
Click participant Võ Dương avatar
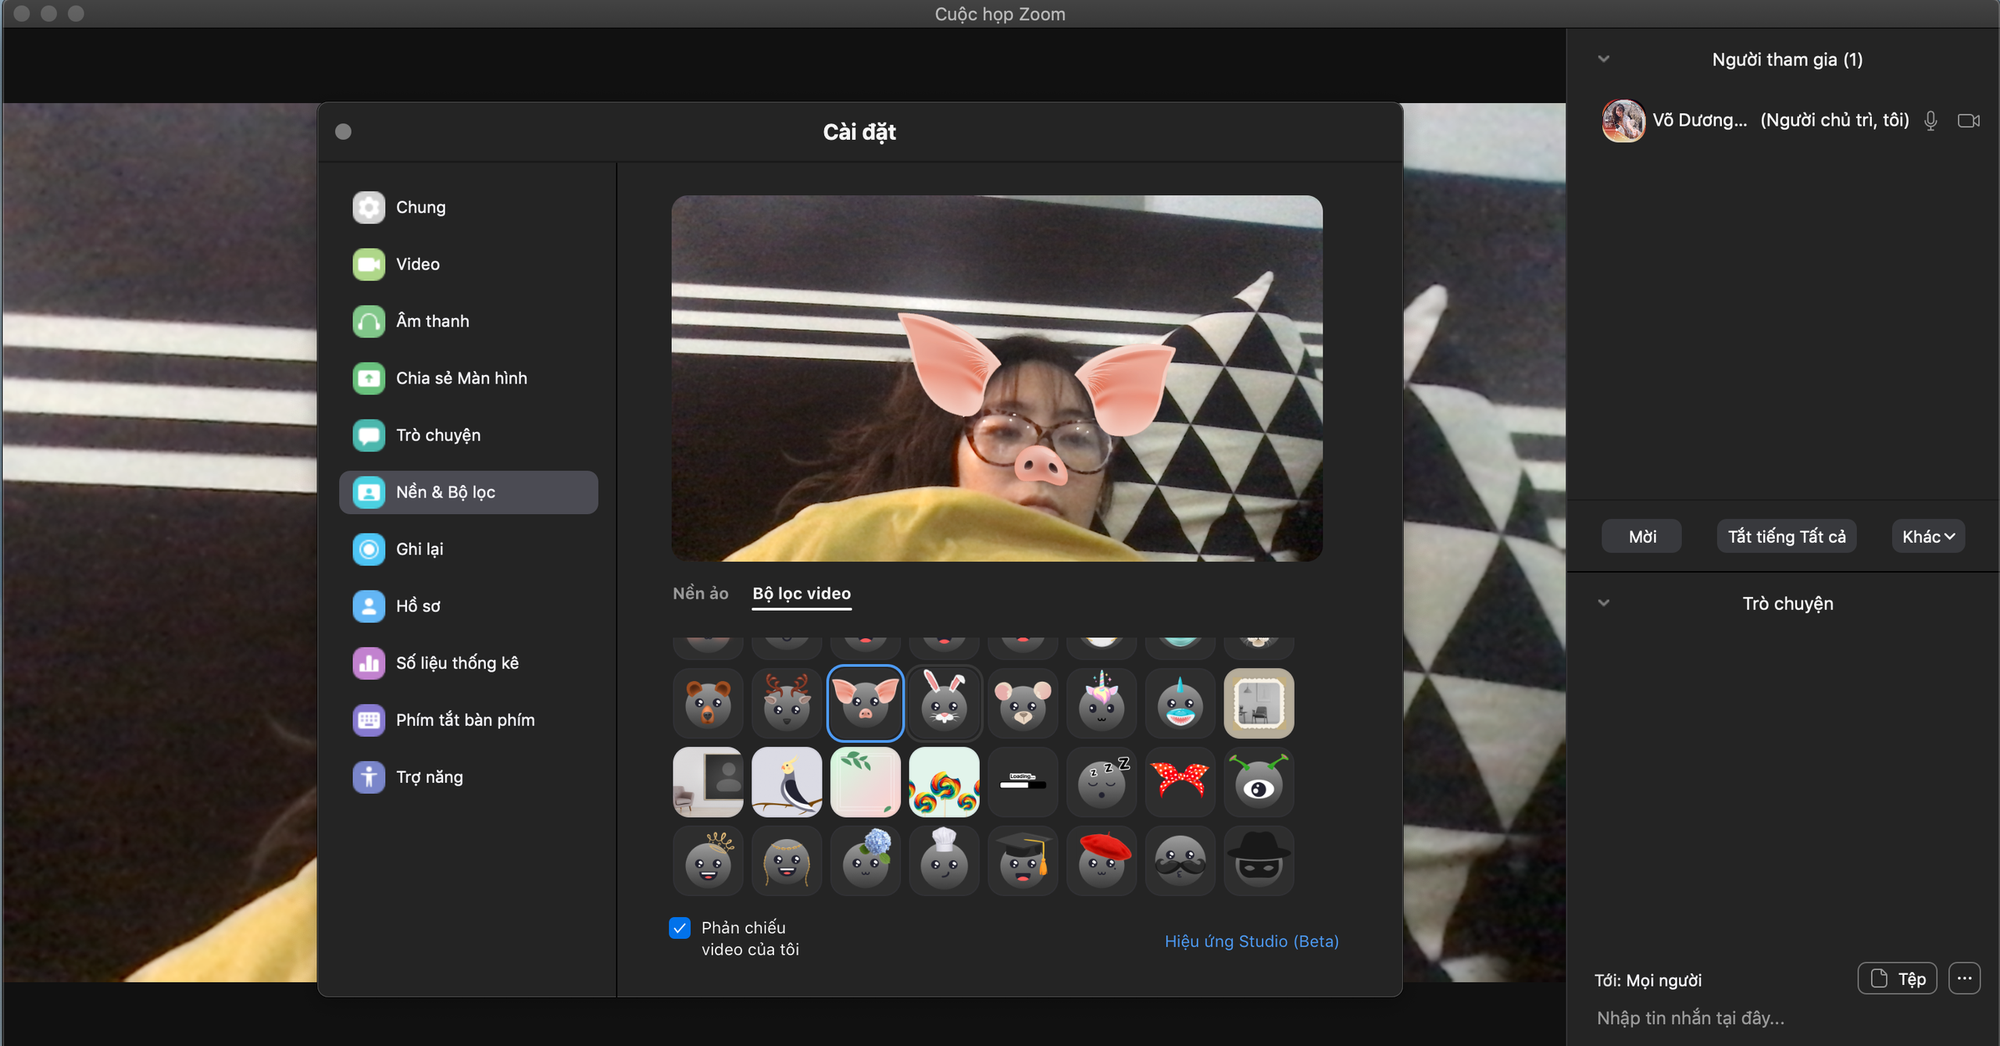click(1624, 121)
